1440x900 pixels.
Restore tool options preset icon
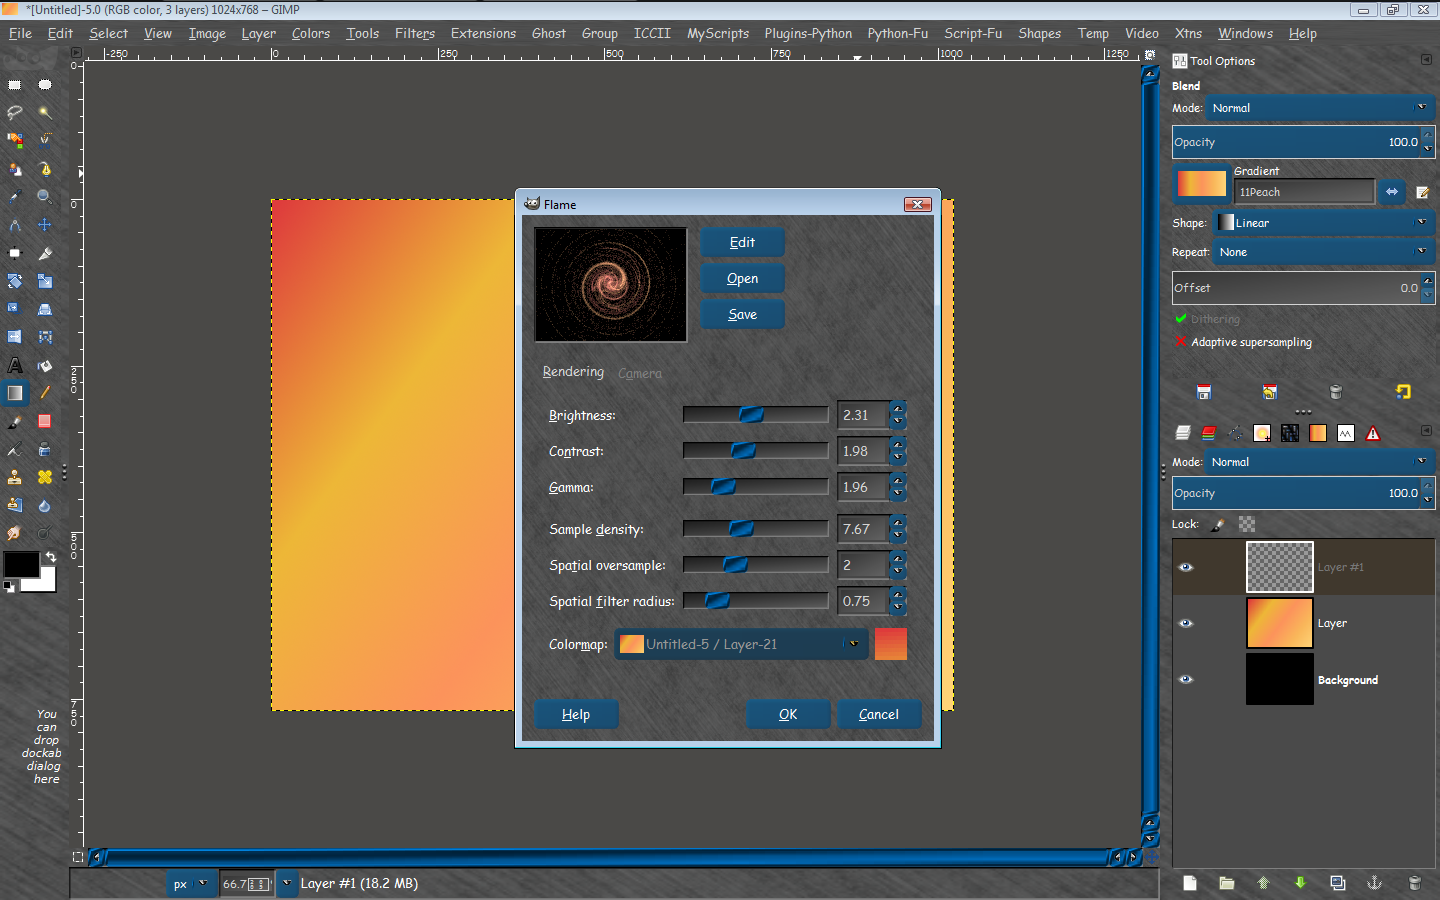pyautogui.click(x=1270, y=392)
